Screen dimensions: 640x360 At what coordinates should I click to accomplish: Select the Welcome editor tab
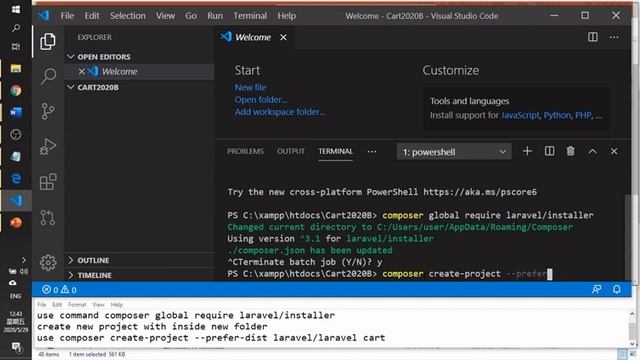coord(253,37)
